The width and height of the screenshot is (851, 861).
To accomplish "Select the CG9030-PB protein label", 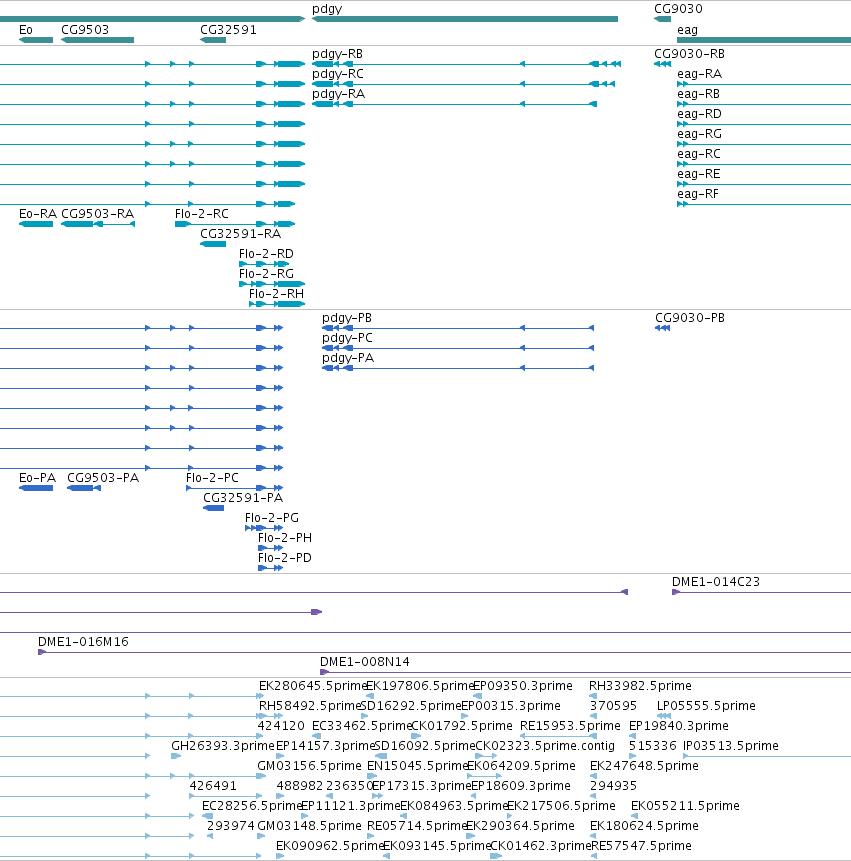I will click(690, 318).
